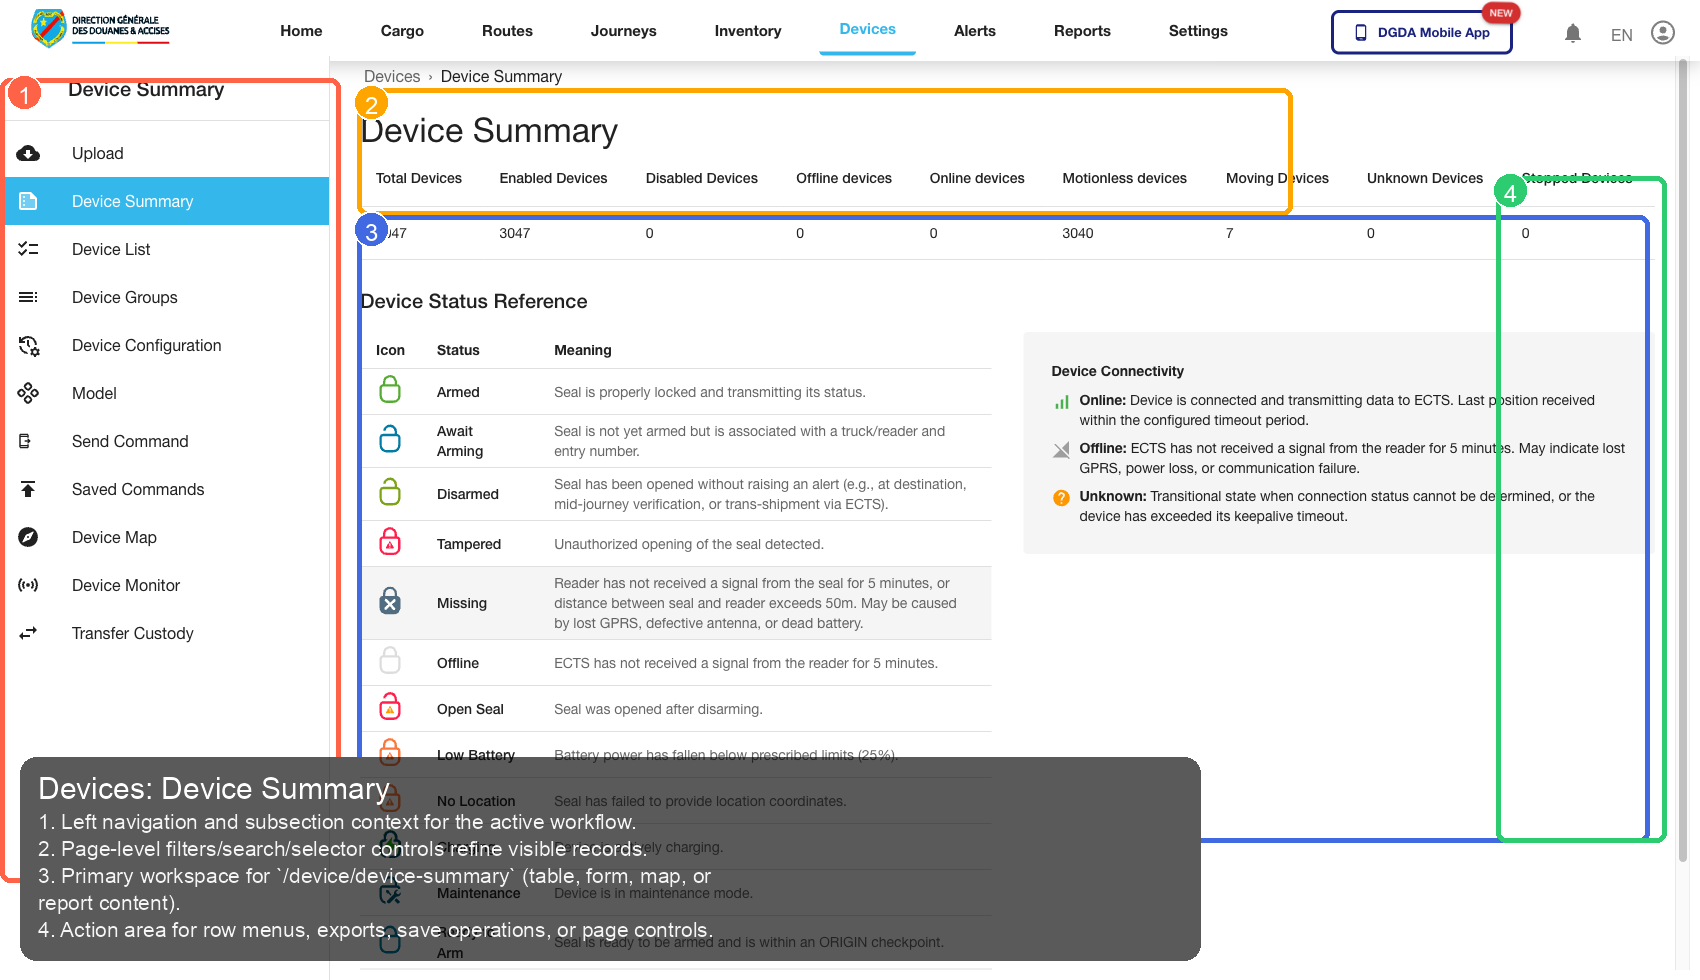
Task: Click the Device Monitor signal icon
Action: (x=28, y=585)
